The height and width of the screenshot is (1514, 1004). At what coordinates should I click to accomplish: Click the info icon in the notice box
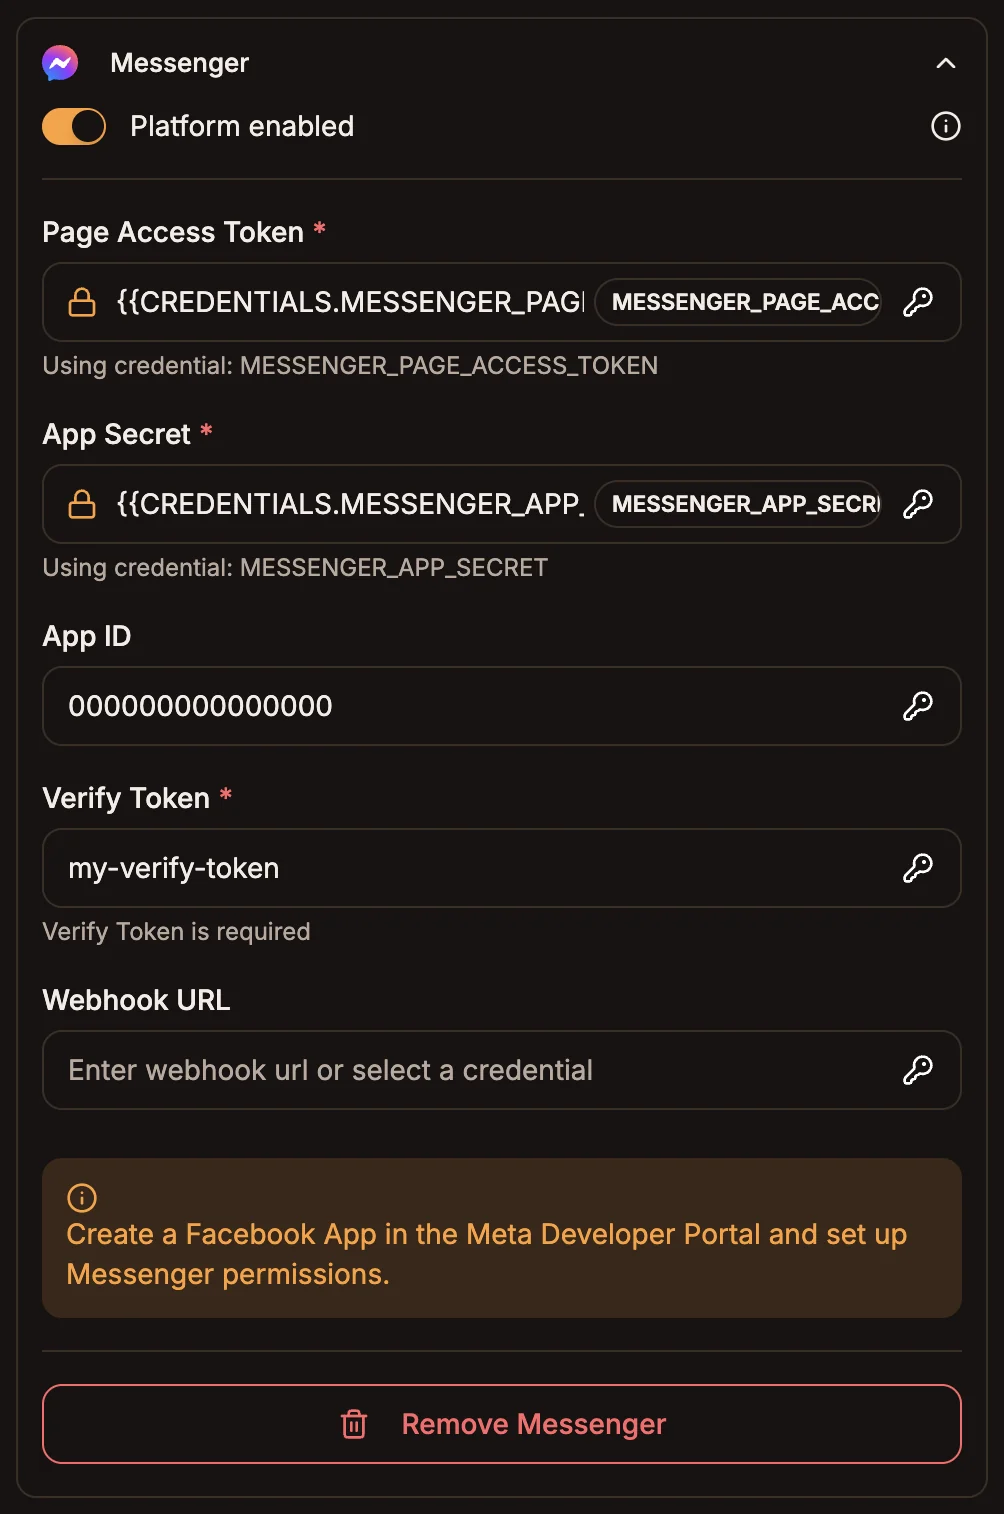(x=82, y=1197)
